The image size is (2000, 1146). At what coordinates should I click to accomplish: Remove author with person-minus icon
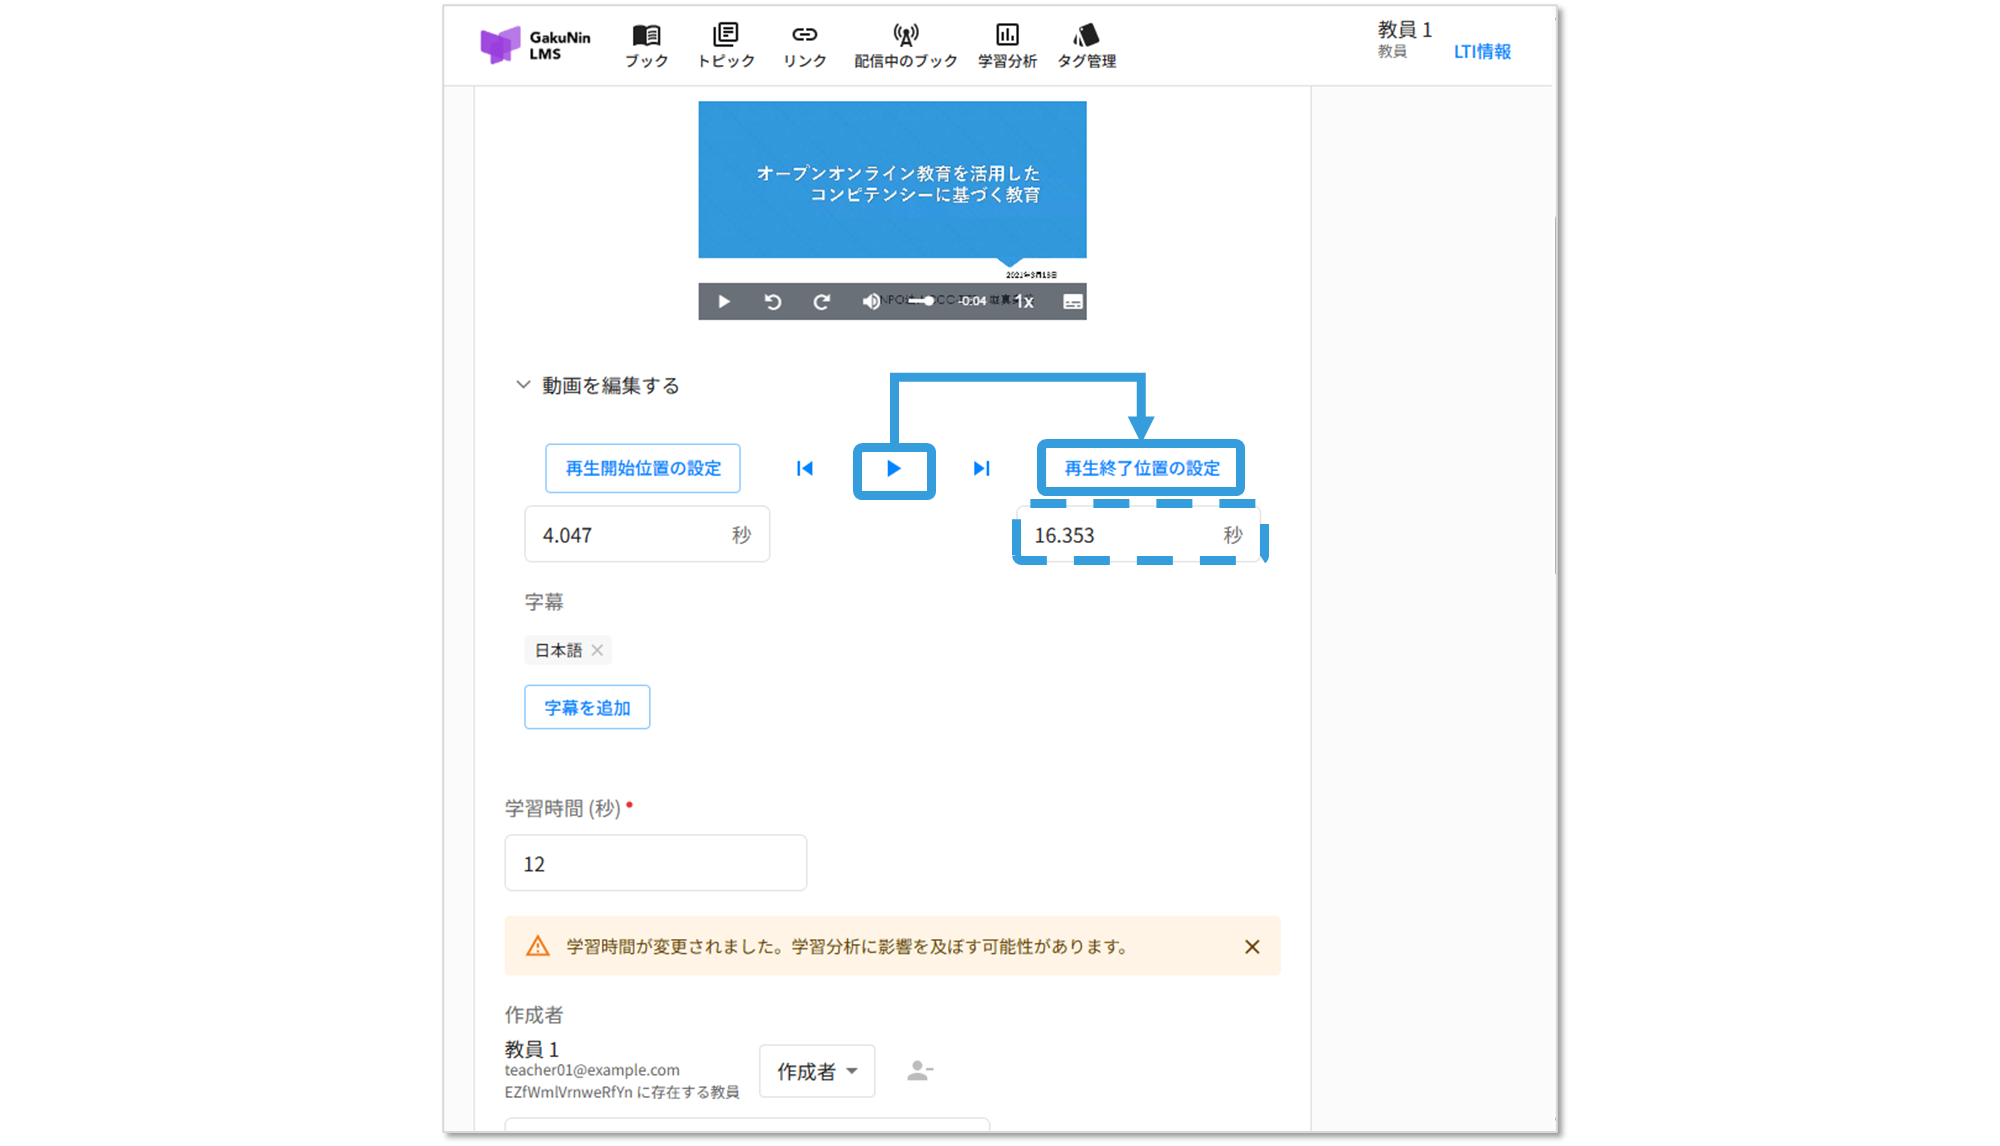click(919, 1071)
